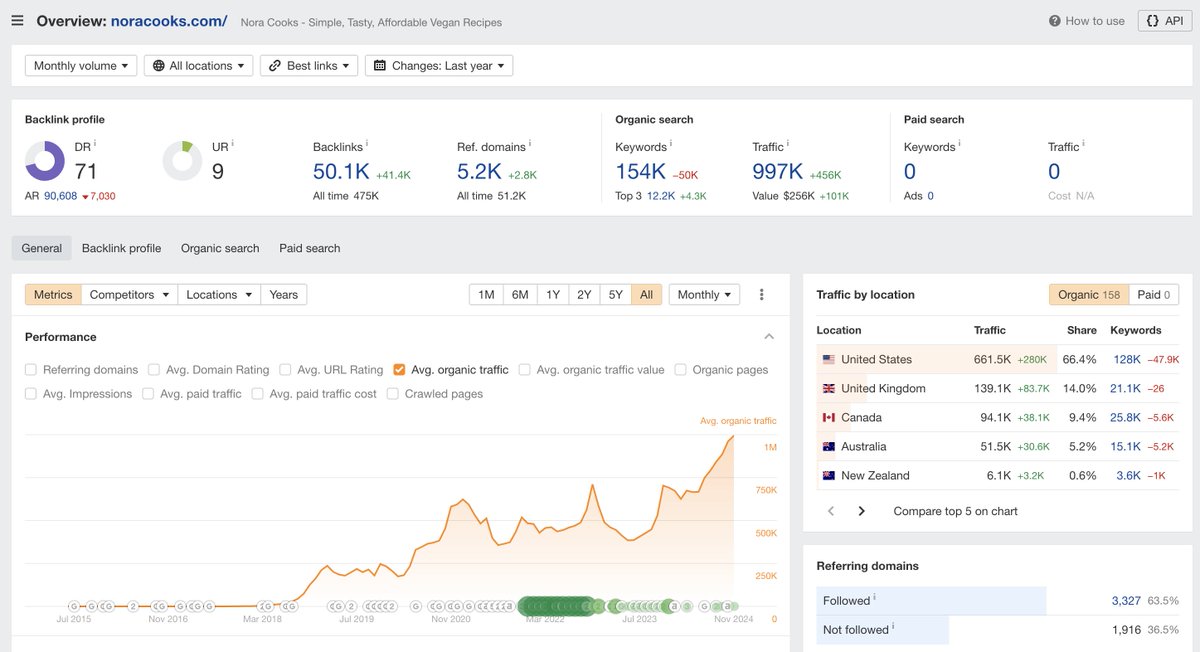Enable the Referring domains checkbox
Viewport: 1200px width, 652px height.
click(x=31, y=370)
